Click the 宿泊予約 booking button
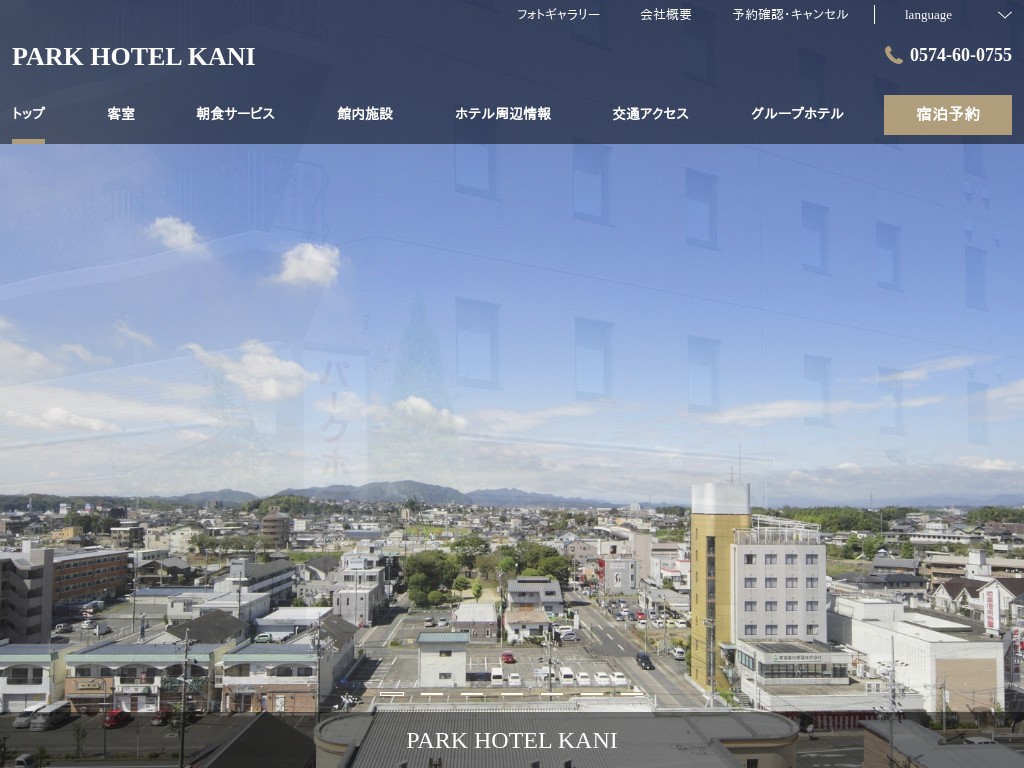The height and width of the screenshot is (768, 1024). 948,115
